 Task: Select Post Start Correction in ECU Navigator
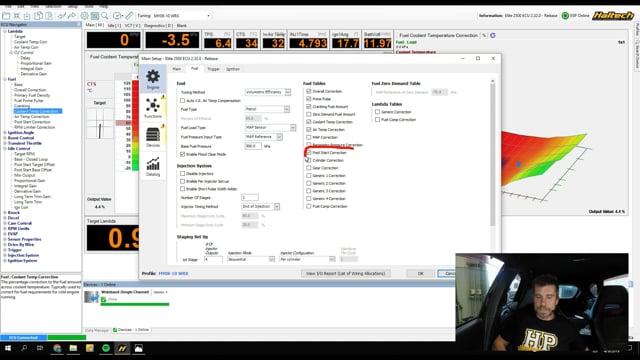[x=32, y=122]
